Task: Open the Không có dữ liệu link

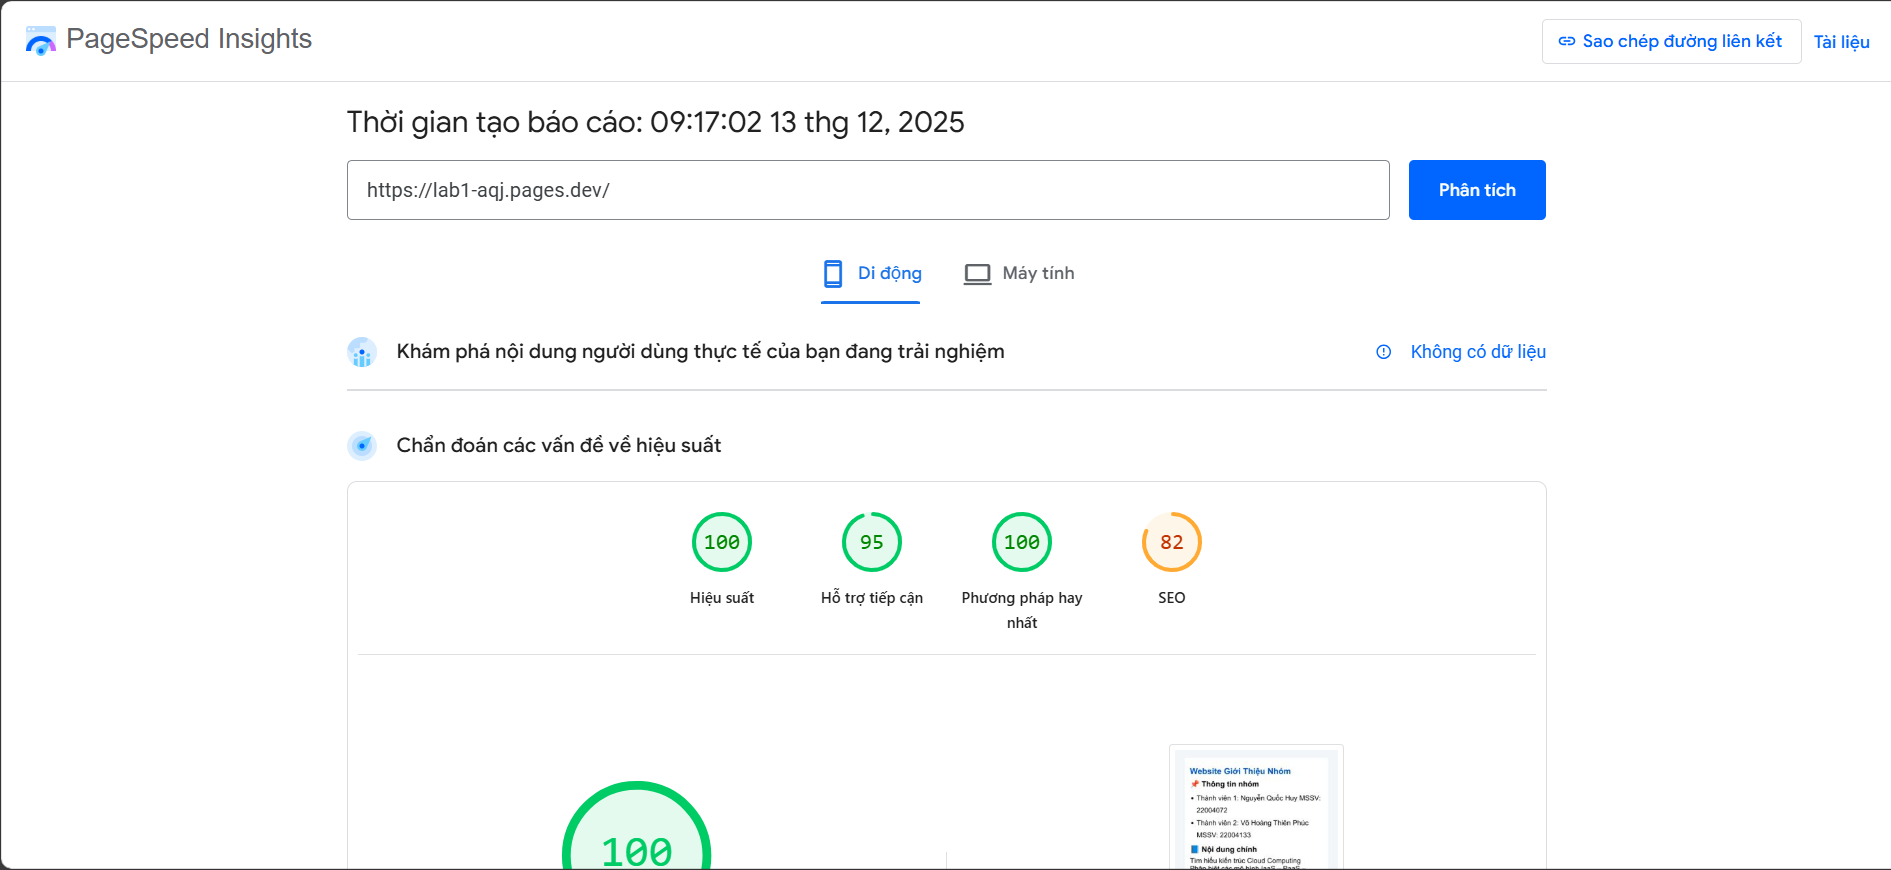Action: point(1477,352)
